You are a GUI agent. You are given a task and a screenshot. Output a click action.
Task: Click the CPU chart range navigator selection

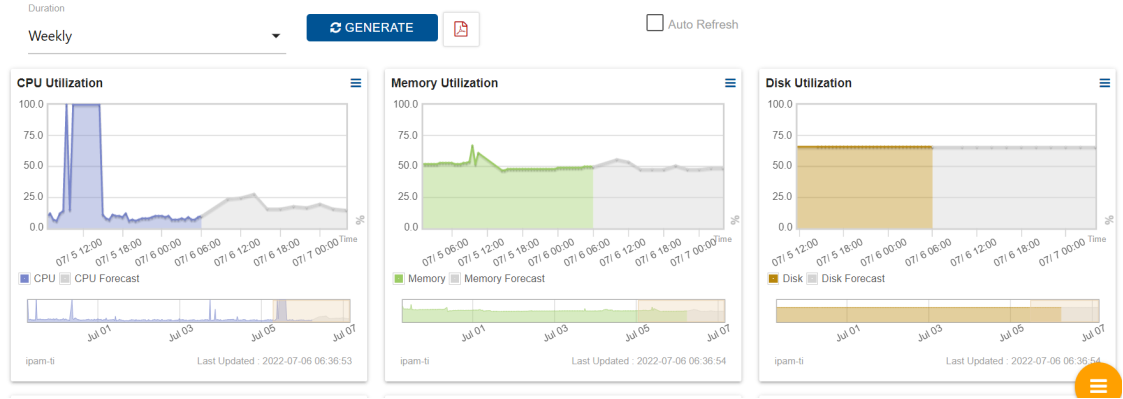click(x=312, y=311)
